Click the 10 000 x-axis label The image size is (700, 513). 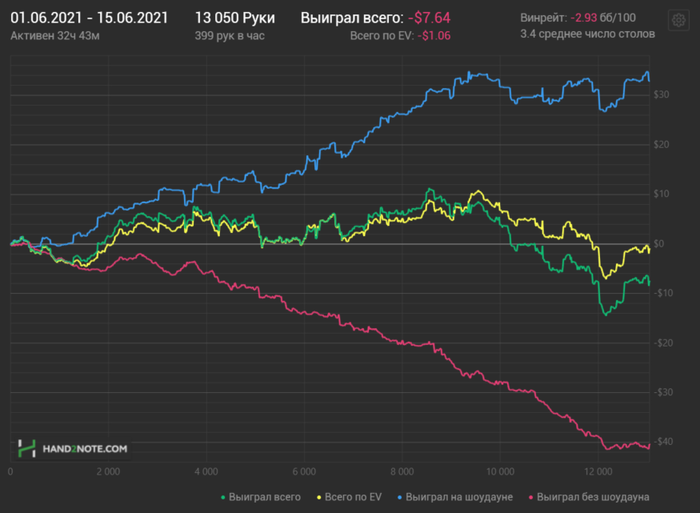pyautogui.click(x=500, y=472)
